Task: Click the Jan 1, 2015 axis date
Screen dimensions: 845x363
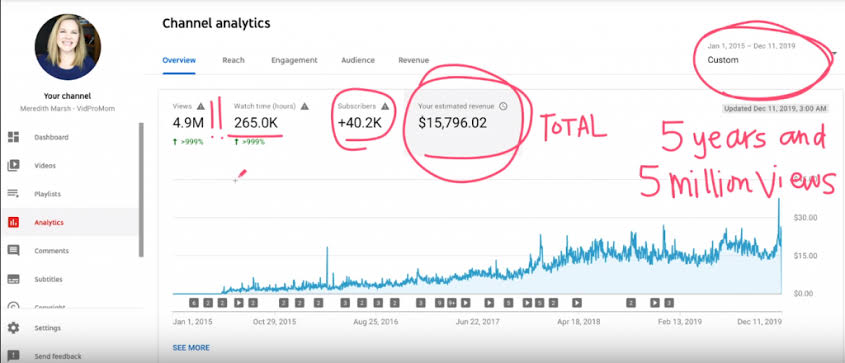Action: (x=192, y=322)
